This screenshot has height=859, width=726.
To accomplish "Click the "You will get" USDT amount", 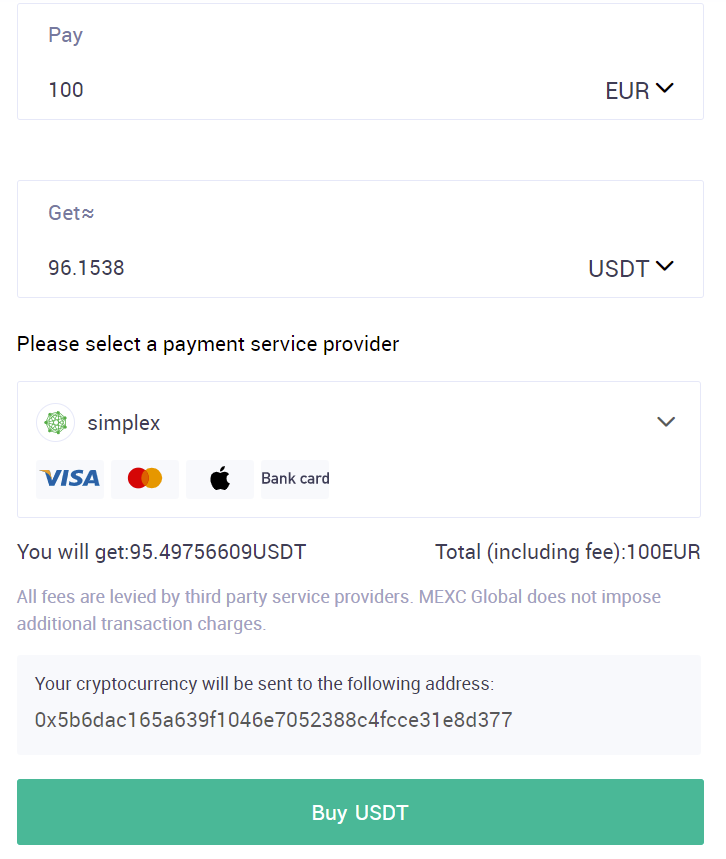I will (218, 552).
